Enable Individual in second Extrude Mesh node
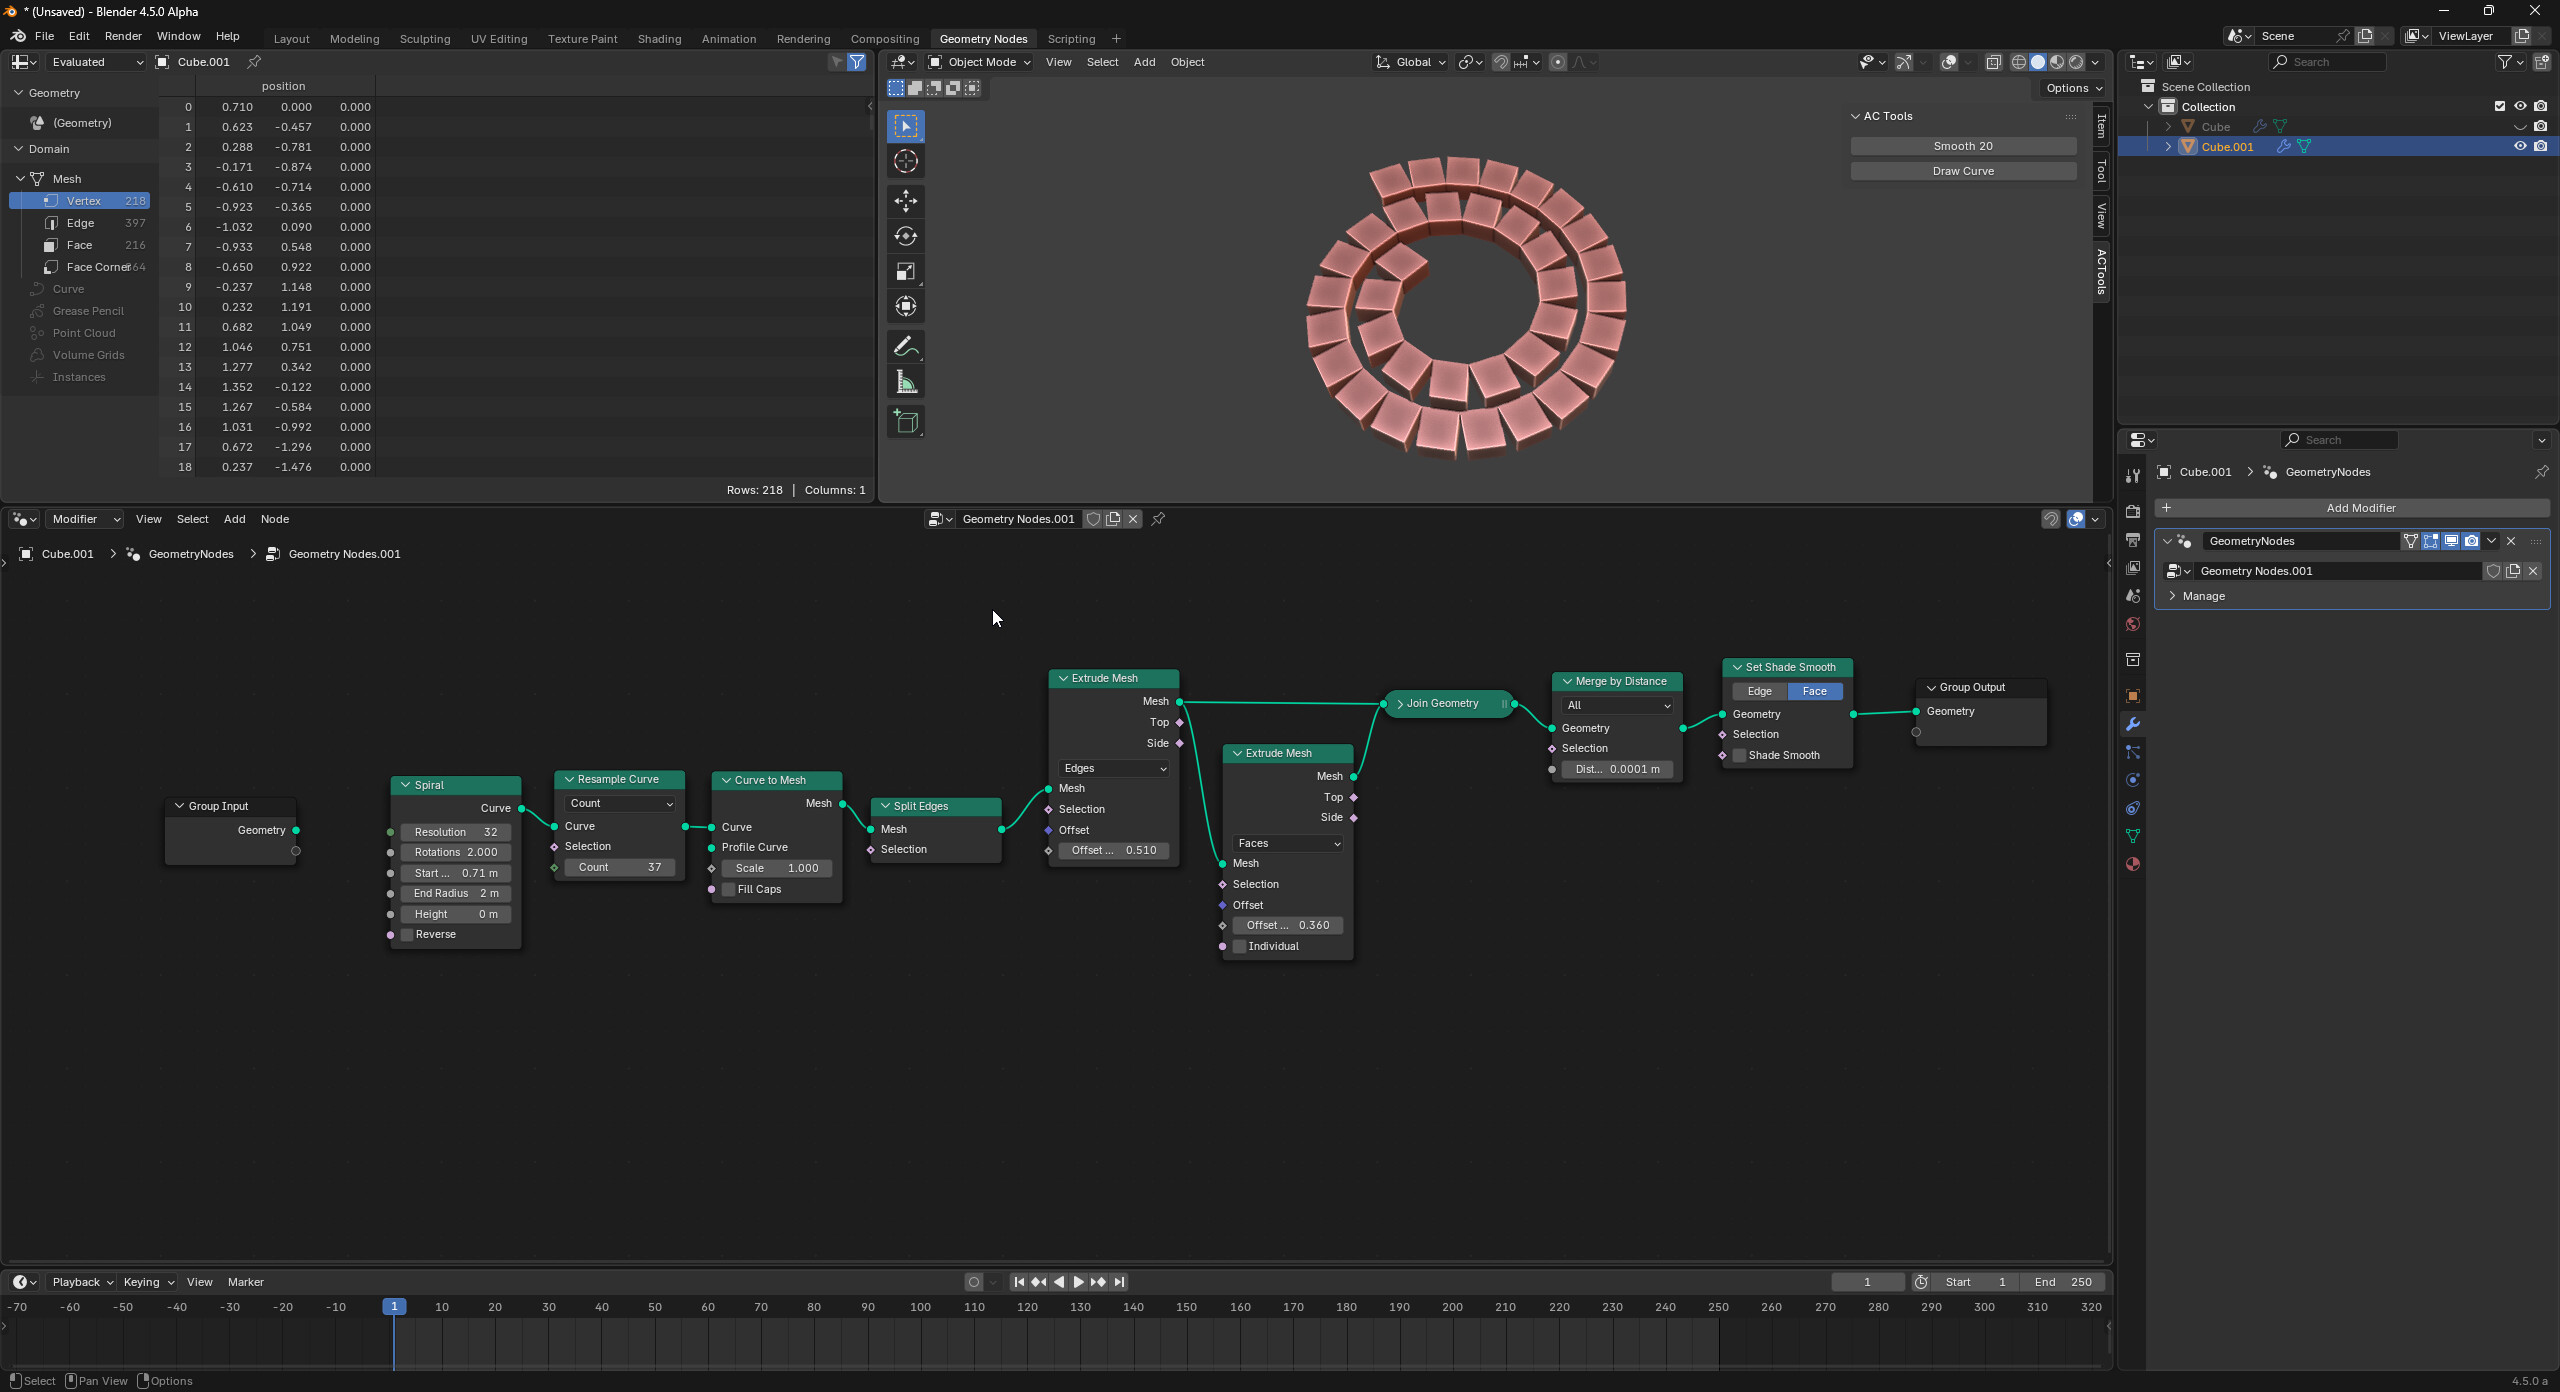This screenshot has width=2560, height=1392. click(x=1240, y=947)
